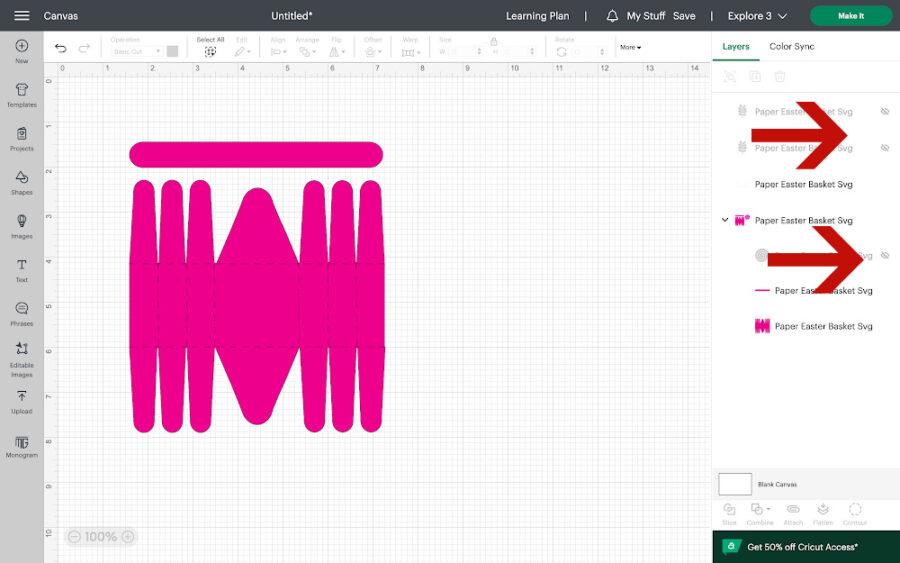Select the Shapes tool
This screenshot has width=900, height=563.
pyautogui.click(x=21, y=182)
